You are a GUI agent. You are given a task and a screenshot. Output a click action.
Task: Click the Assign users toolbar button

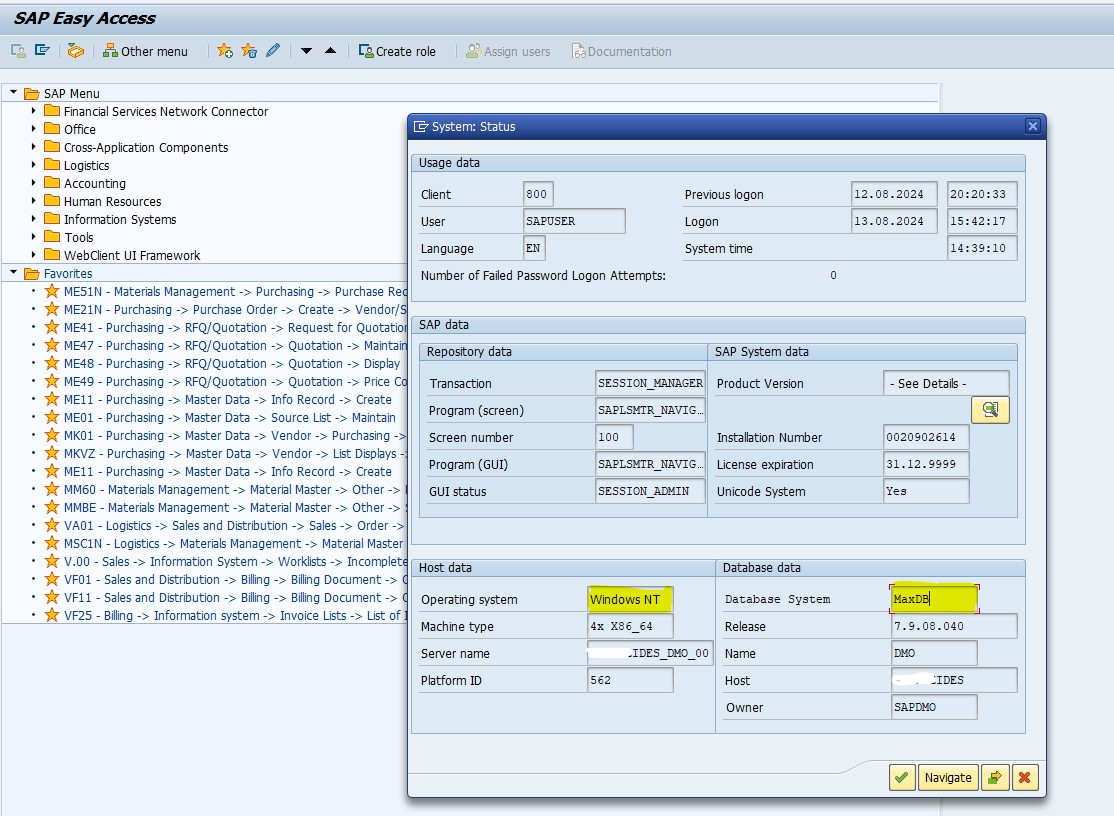(x=508, y=51)
